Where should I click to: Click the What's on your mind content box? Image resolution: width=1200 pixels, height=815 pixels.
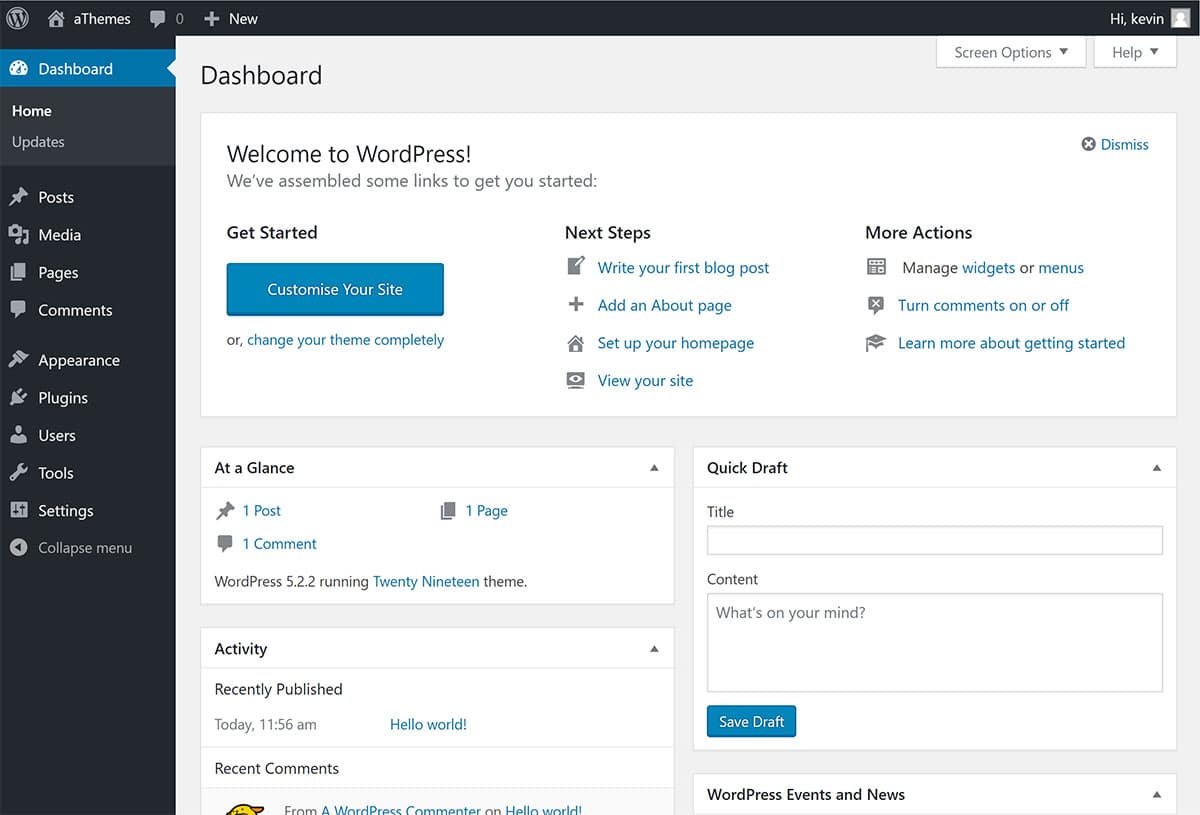pyautogui.click(x=935, y=642)
